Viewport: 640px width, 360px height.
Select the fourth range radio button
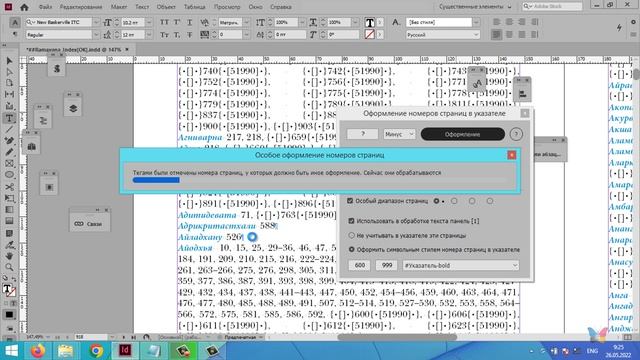[x=489, y=201]
